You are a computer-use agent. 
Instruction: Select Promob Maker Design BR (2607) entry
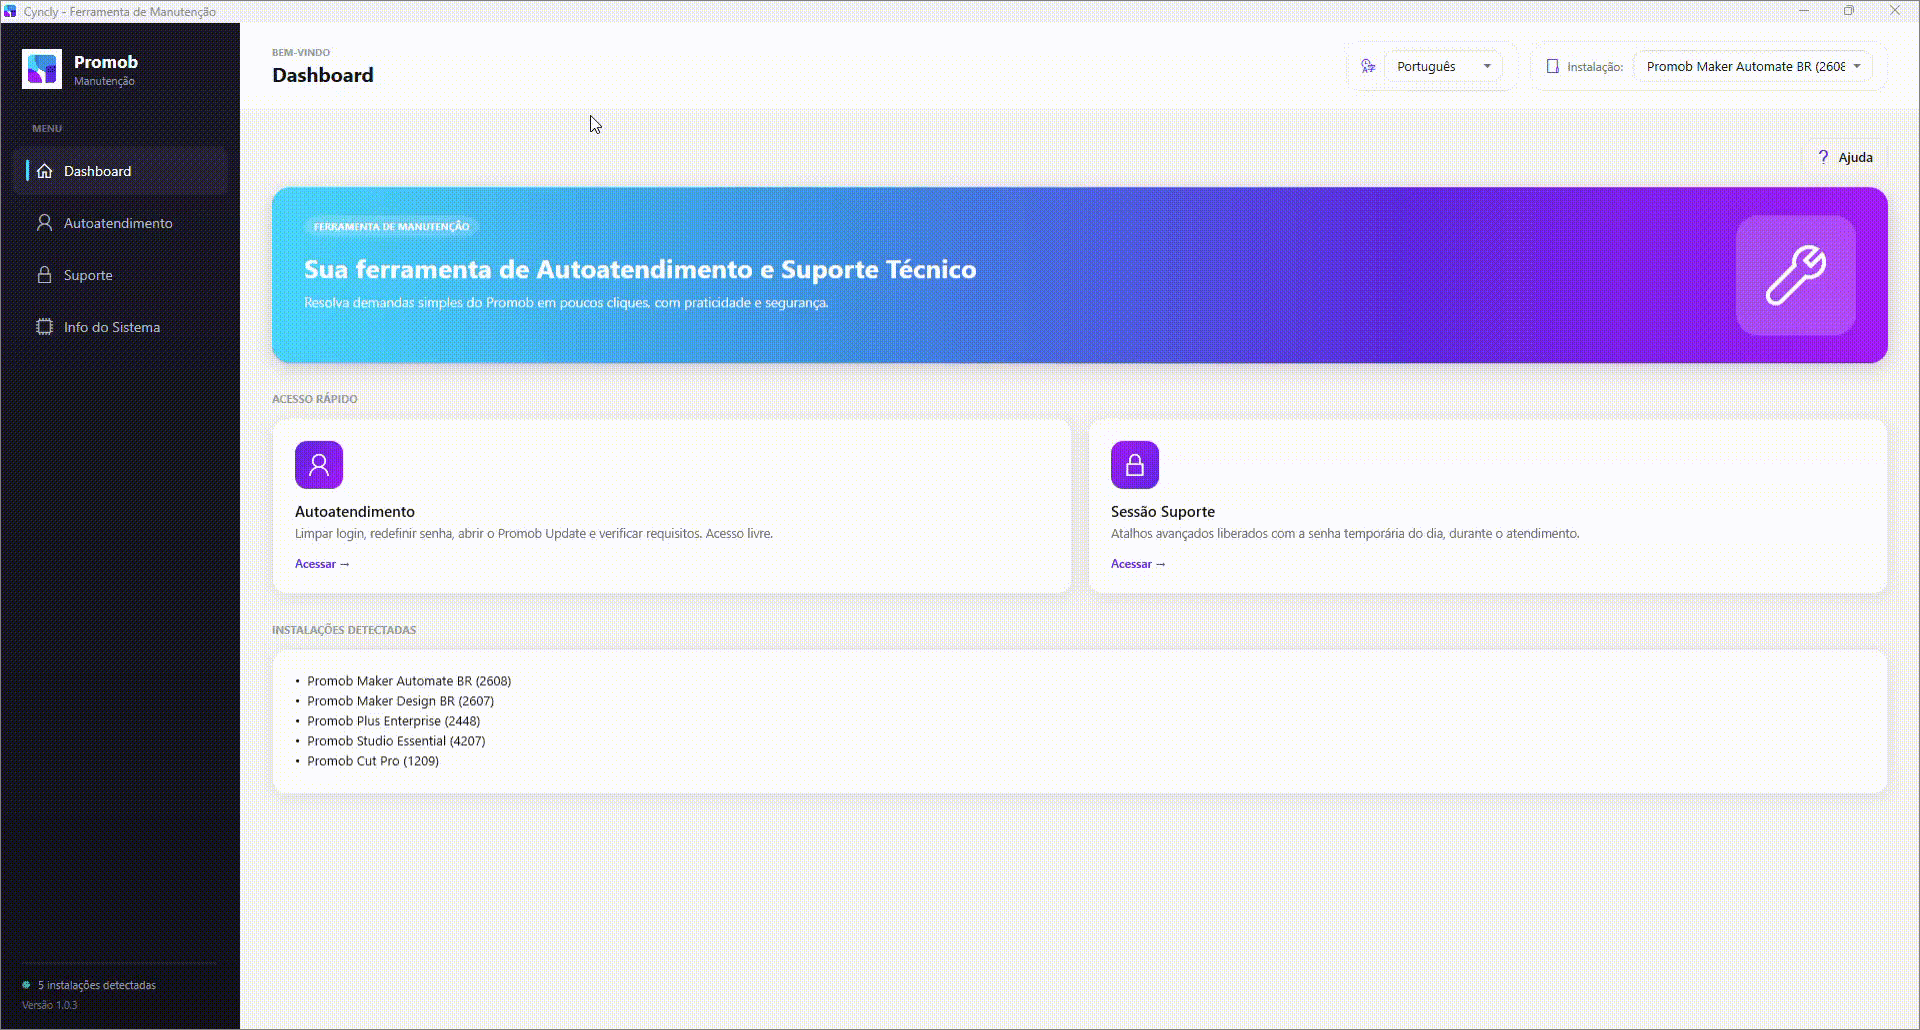pyautogui.click(x=400, y=701)
